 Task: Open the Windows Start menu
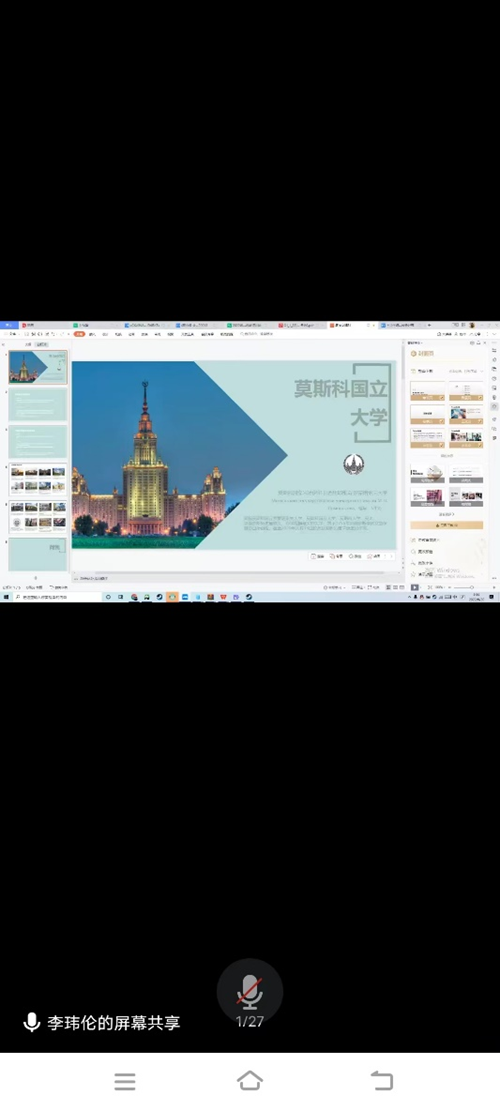click(x=6, y=597)
